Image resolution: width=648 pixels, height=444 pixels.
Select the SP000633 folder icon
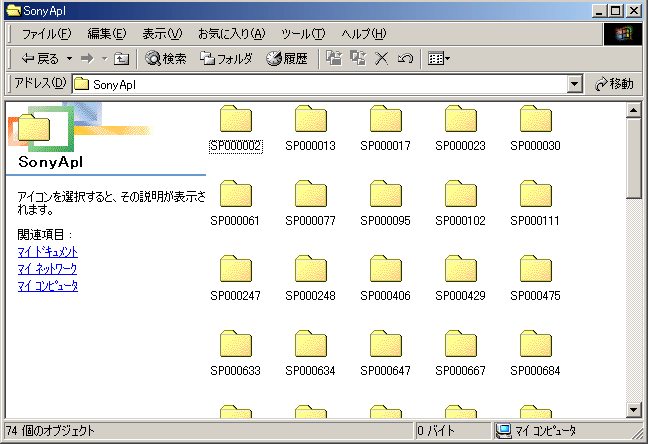(x=236, y=344)
